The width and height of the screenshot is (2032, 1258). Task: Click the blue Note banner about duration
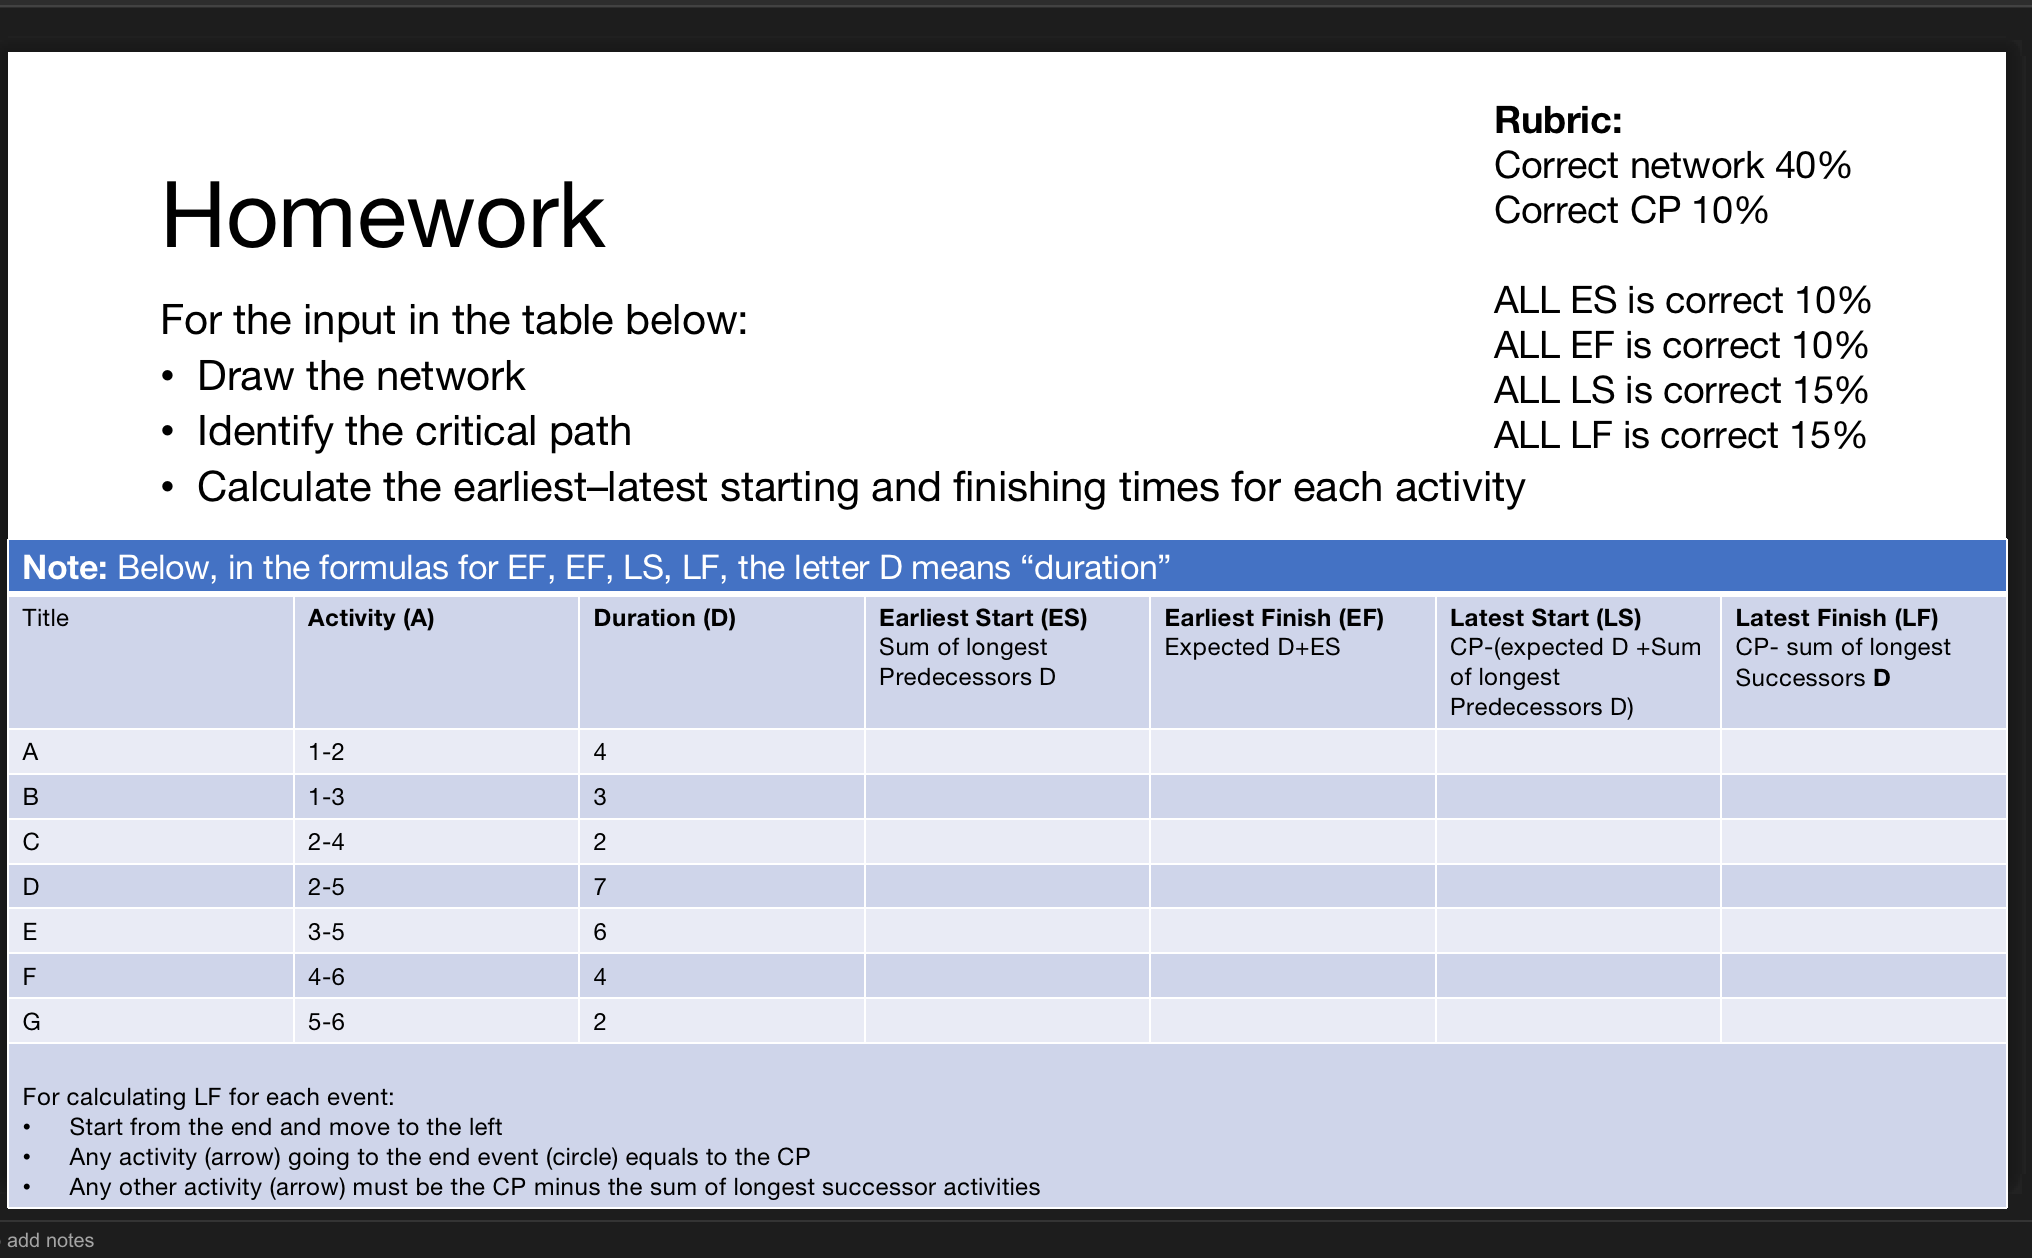pos(596,566)
